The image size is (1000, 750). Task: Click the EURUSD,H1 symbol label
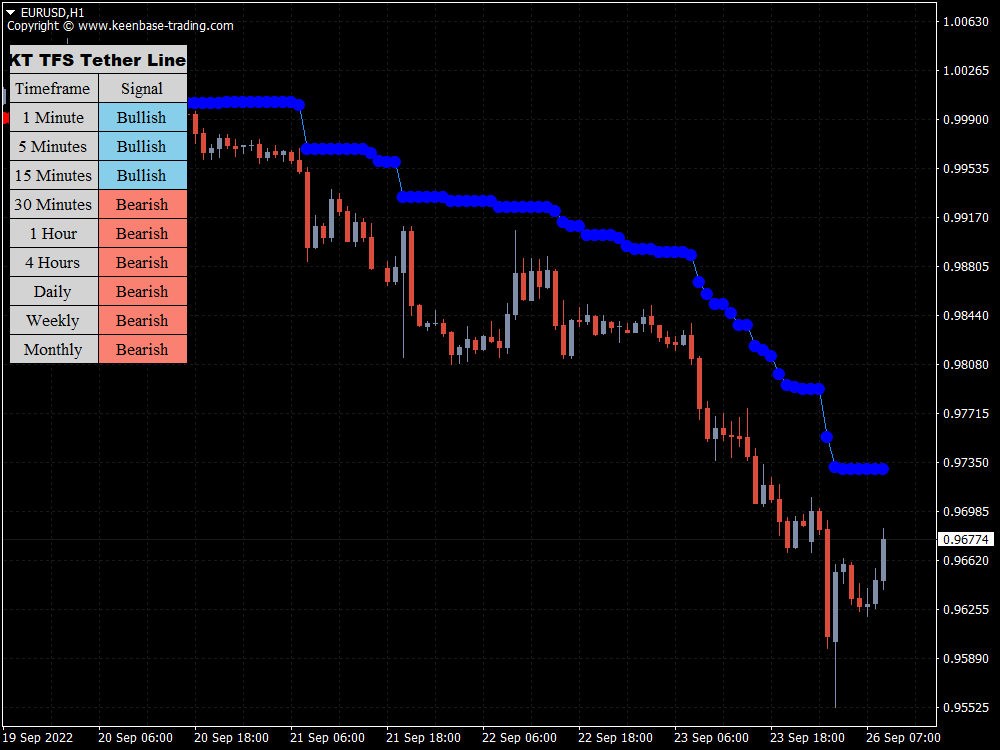pos(52,12)
